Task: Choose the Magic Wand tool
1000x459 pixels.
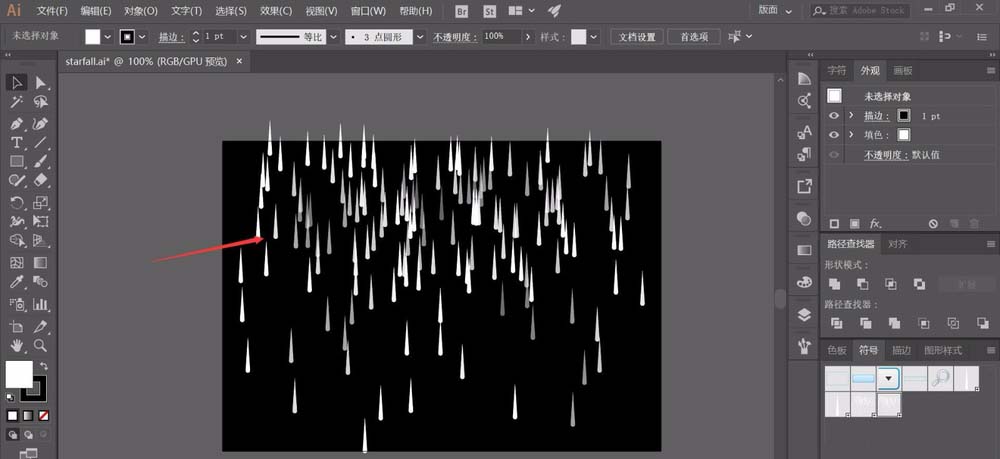Action: [17, 102]
